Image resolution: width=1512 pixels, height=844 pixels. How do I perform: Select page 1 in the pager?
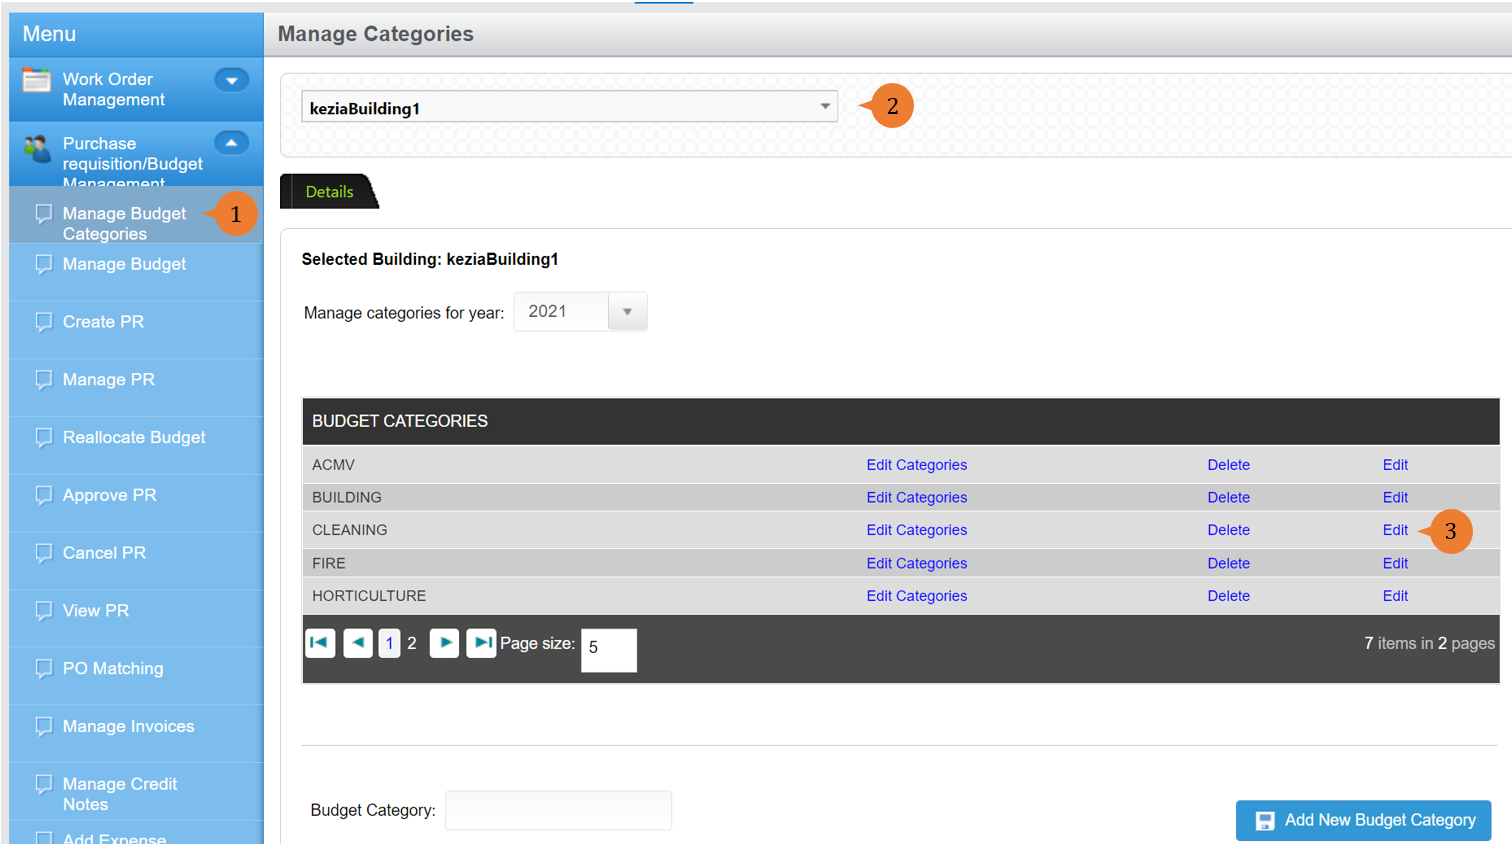pos(389,643)
